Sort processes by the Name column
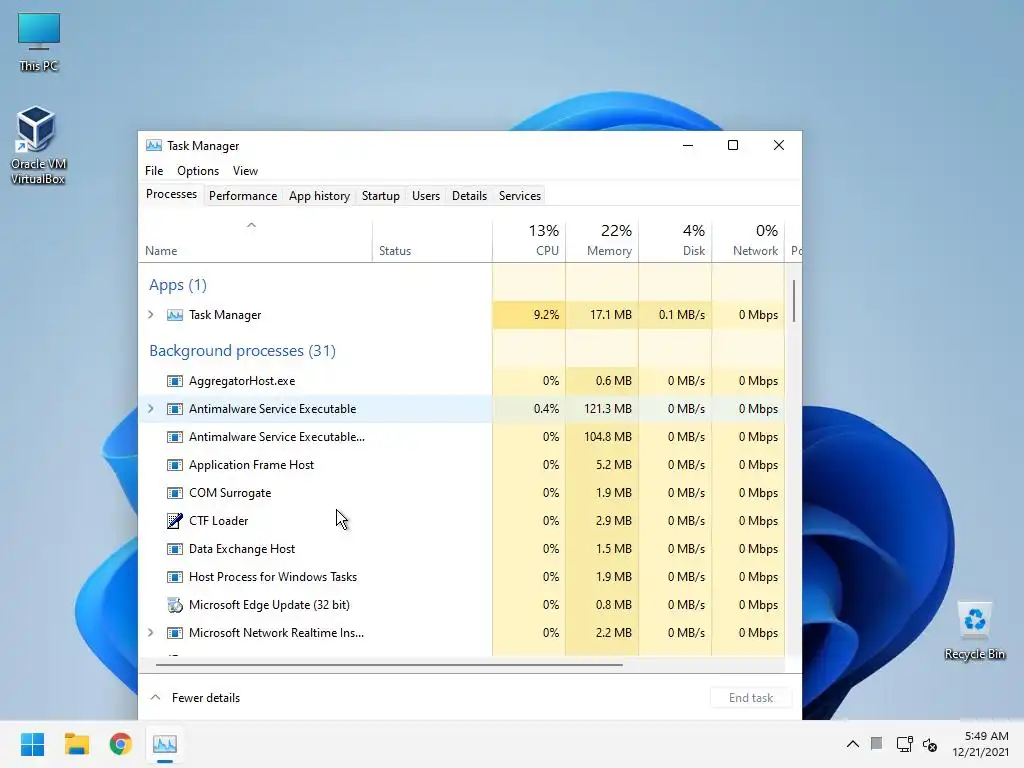1024x768 pixels. pyautogui.click(x=255, y=242)
